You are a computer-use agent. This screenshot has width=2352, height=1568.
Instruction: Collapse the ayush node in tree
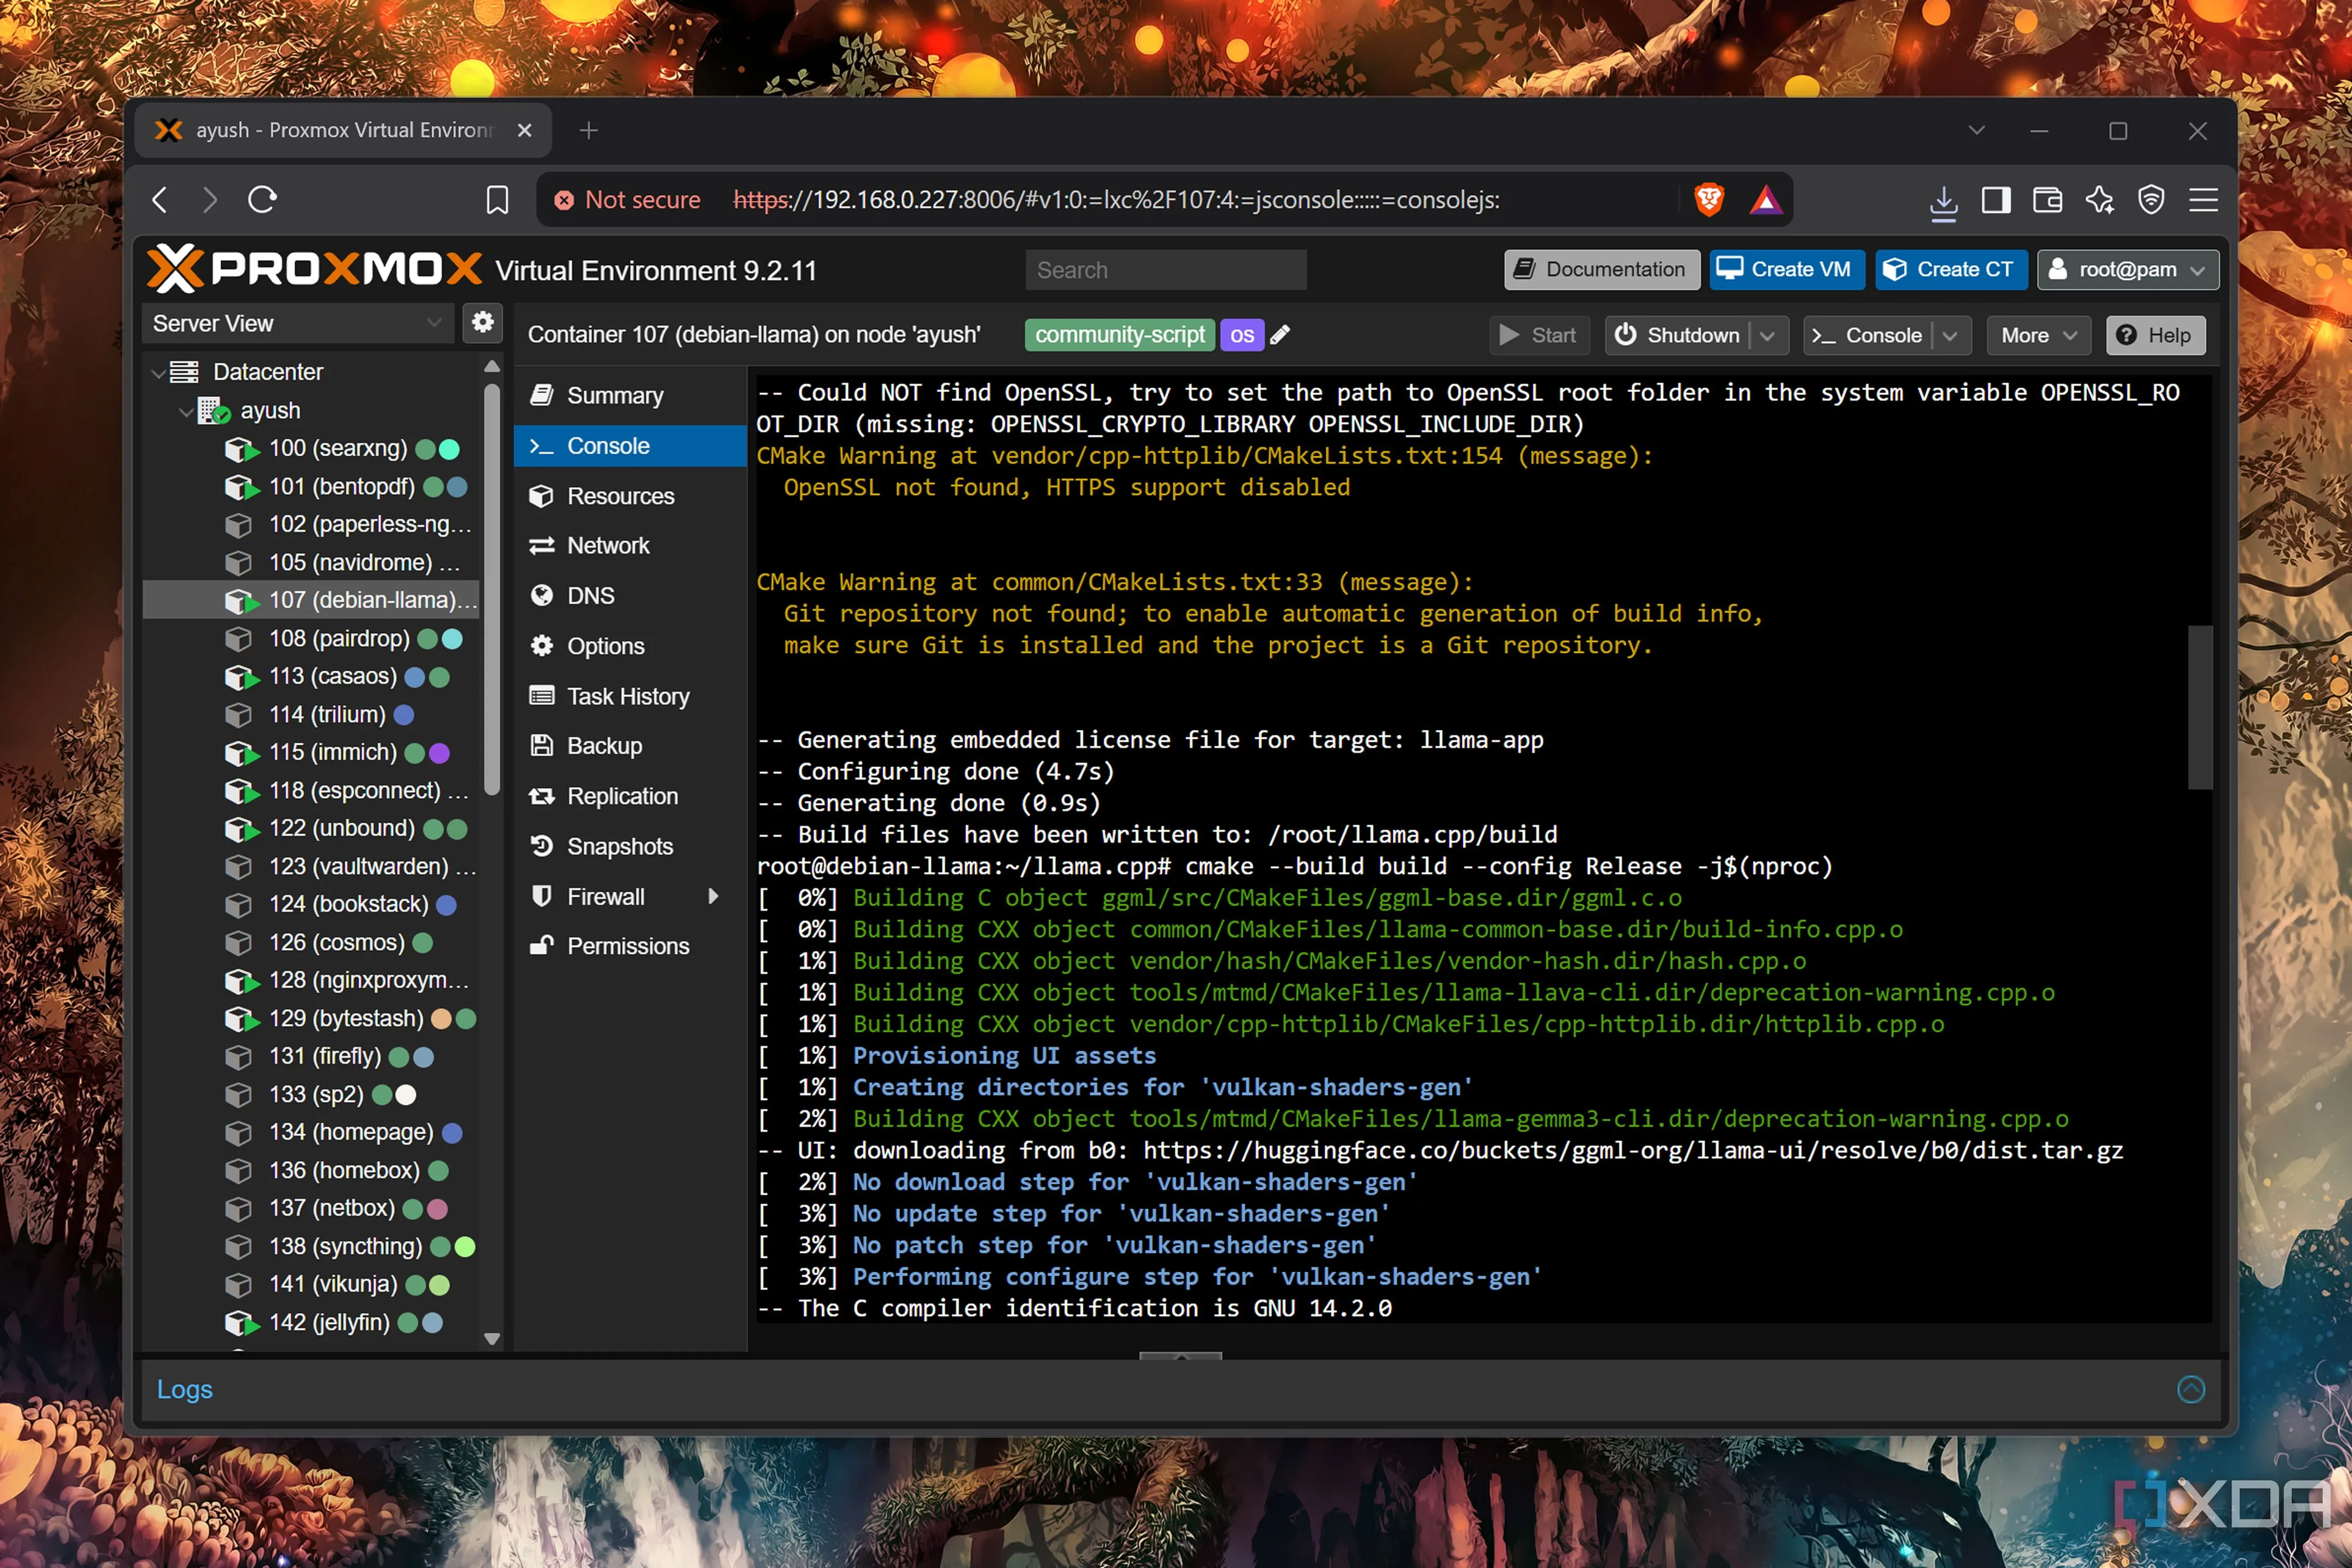coord(186,411)
